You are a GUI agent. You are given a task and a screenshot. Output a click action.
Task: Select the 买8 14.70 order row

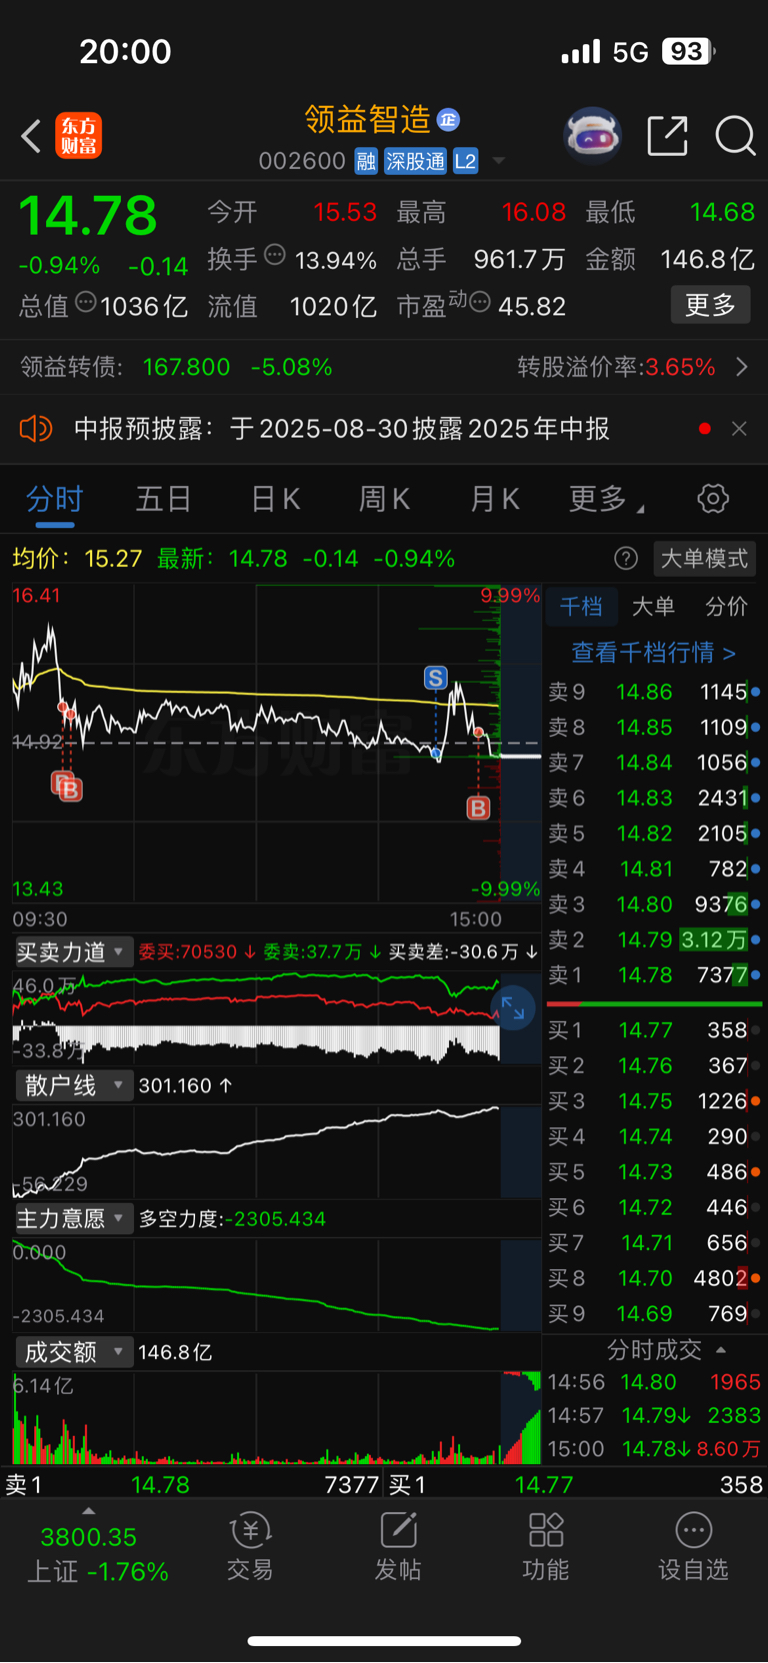[653, 1278]
